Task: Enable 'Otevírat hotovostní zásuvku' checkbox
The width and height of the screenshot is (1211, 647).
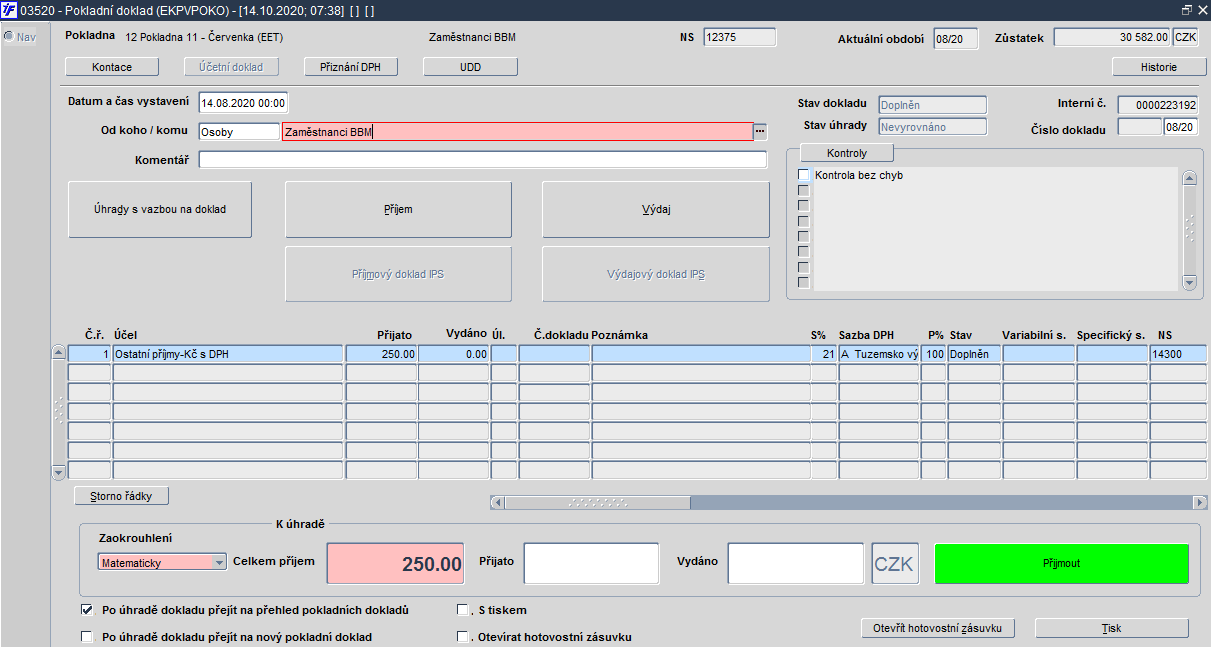Action: (462, 637)
